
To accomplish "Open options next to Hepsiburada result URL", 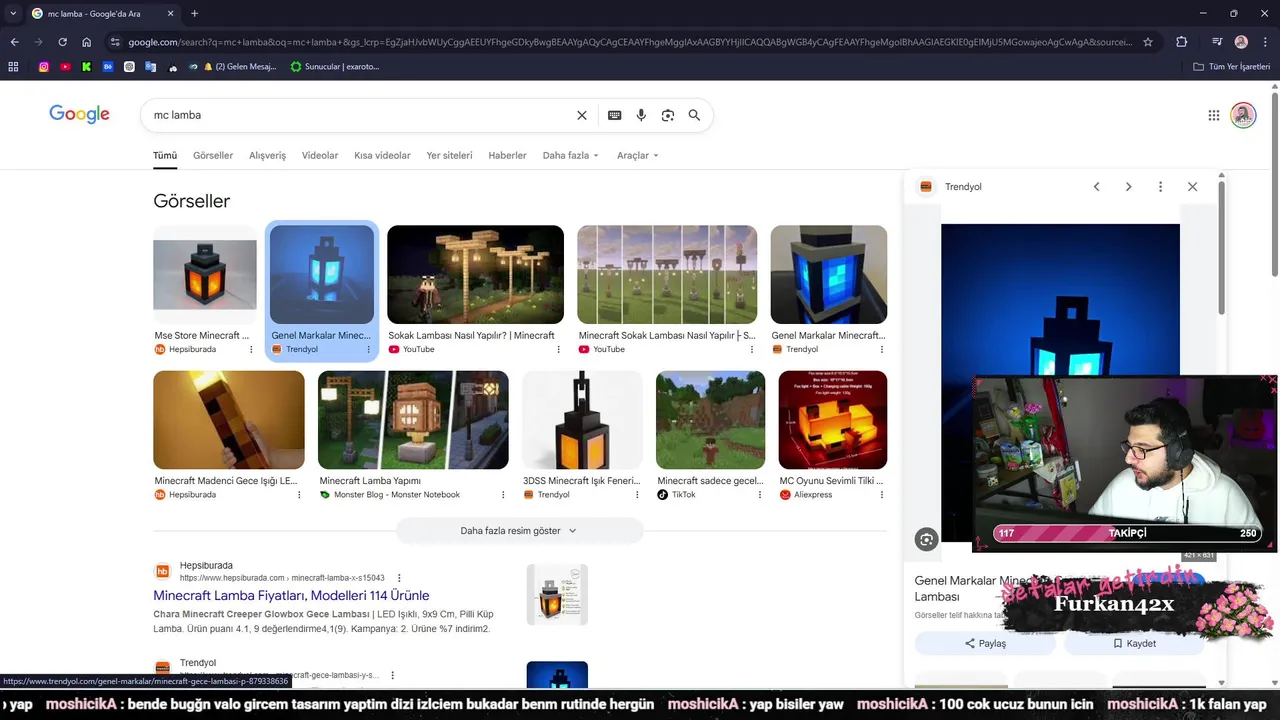I will click(x=399, y=578).
